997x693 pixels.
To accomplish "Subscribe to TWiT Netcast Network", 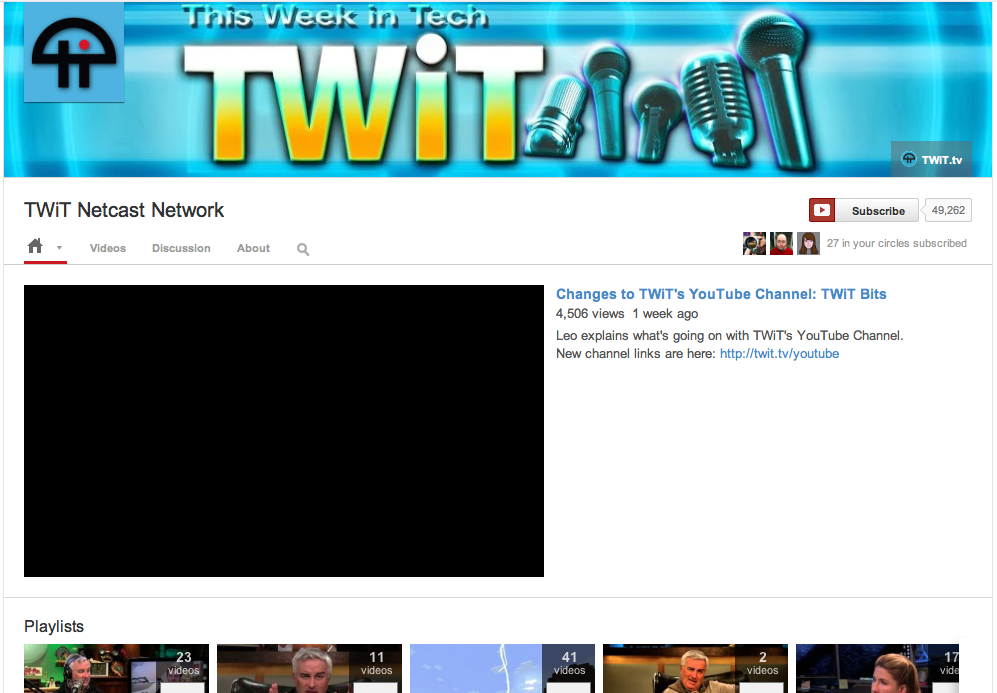I will (x=864, y=211).
